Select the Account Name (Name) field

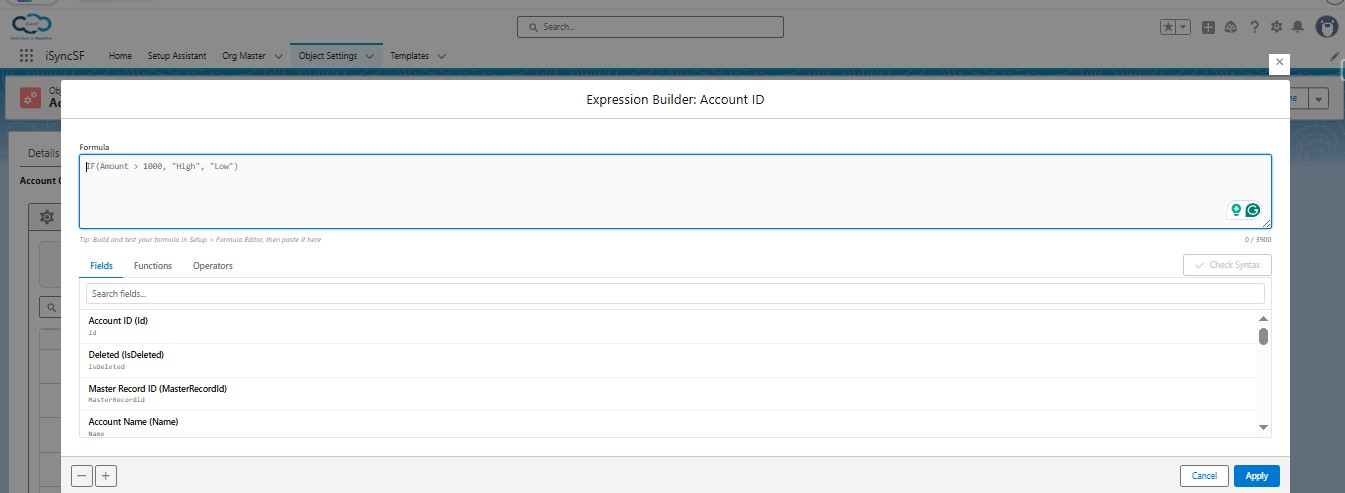pyautogui.click(x=667, y=425)
